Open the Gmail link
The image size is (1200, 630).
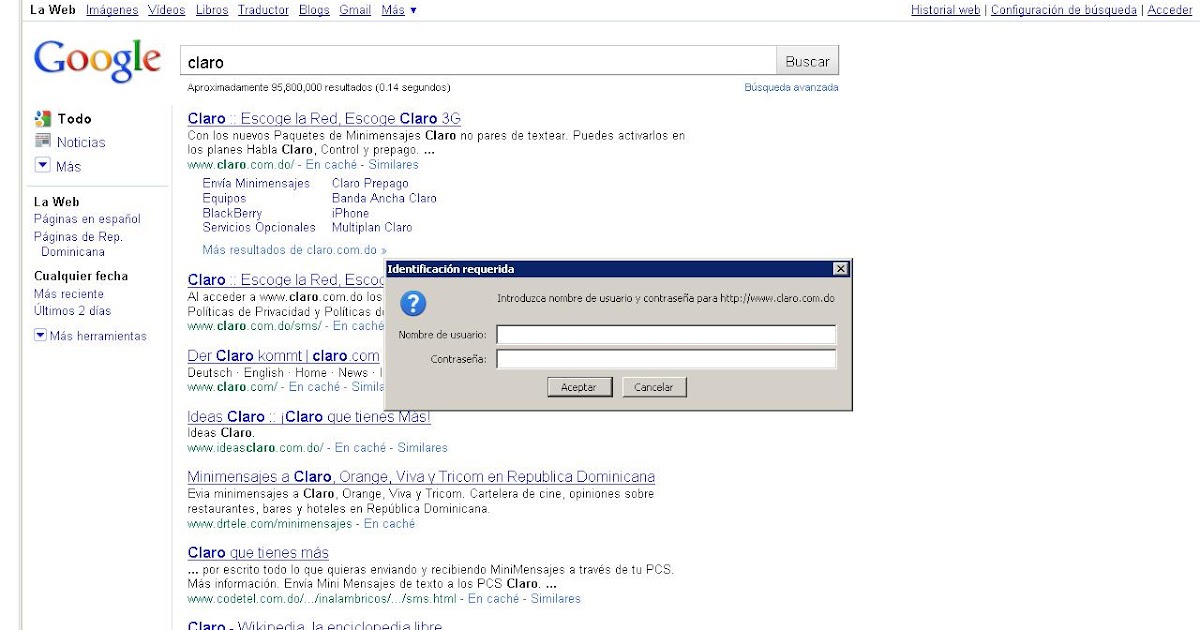355,10
